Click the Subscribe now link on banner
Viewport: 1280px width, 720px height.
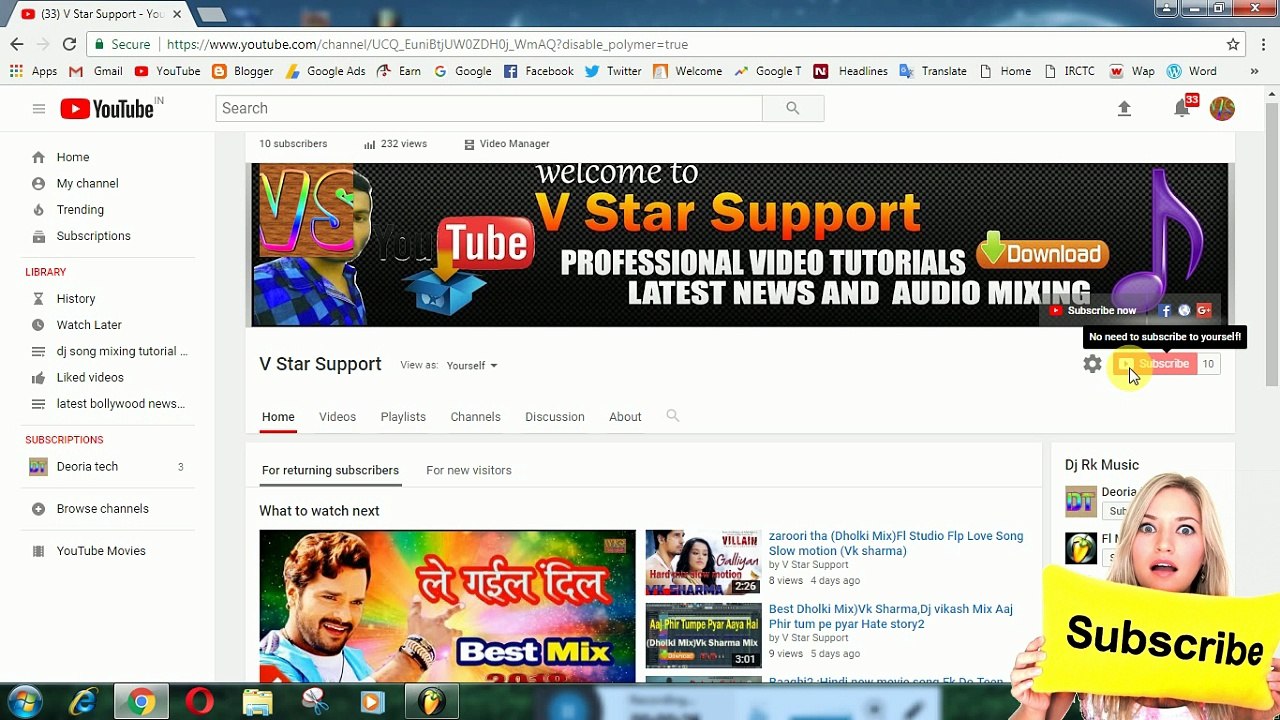(x=1092, y=311)
